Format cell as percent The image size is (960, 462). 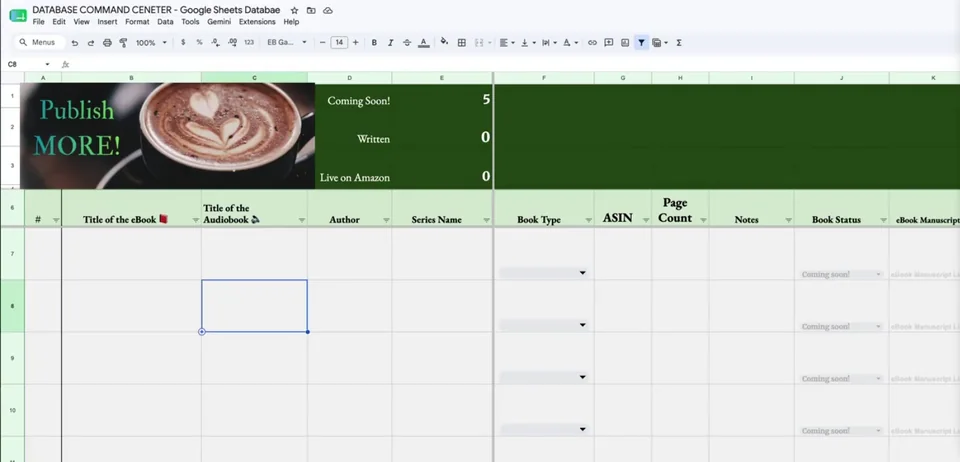click(x=199, y=43)
